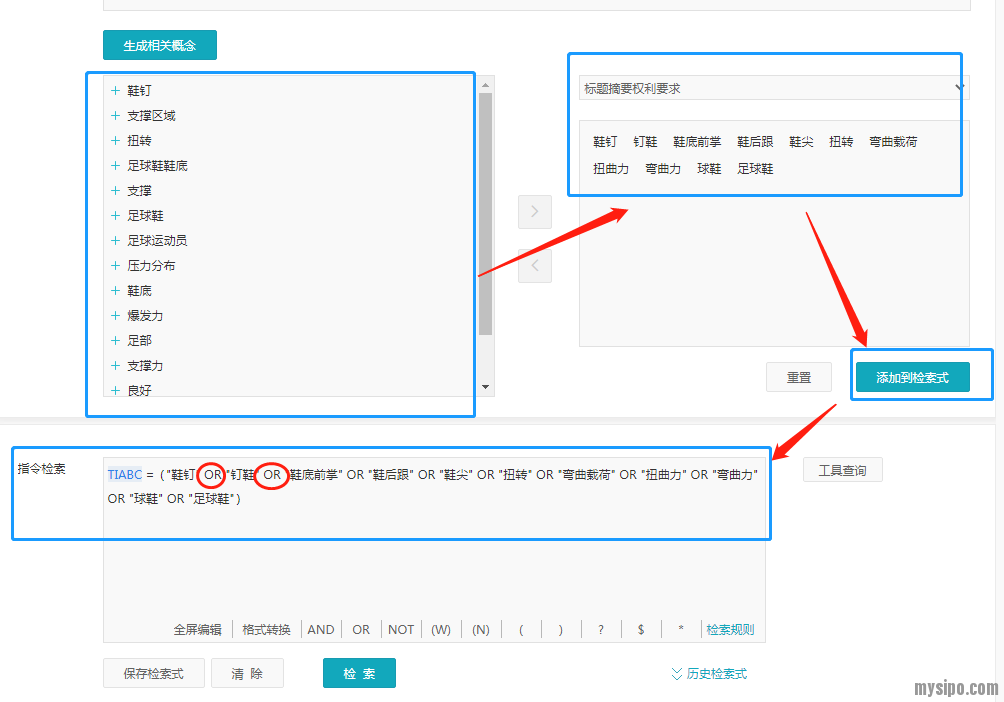Click the 重置 button
This screenshot has height=702, width=1004.
799,377
